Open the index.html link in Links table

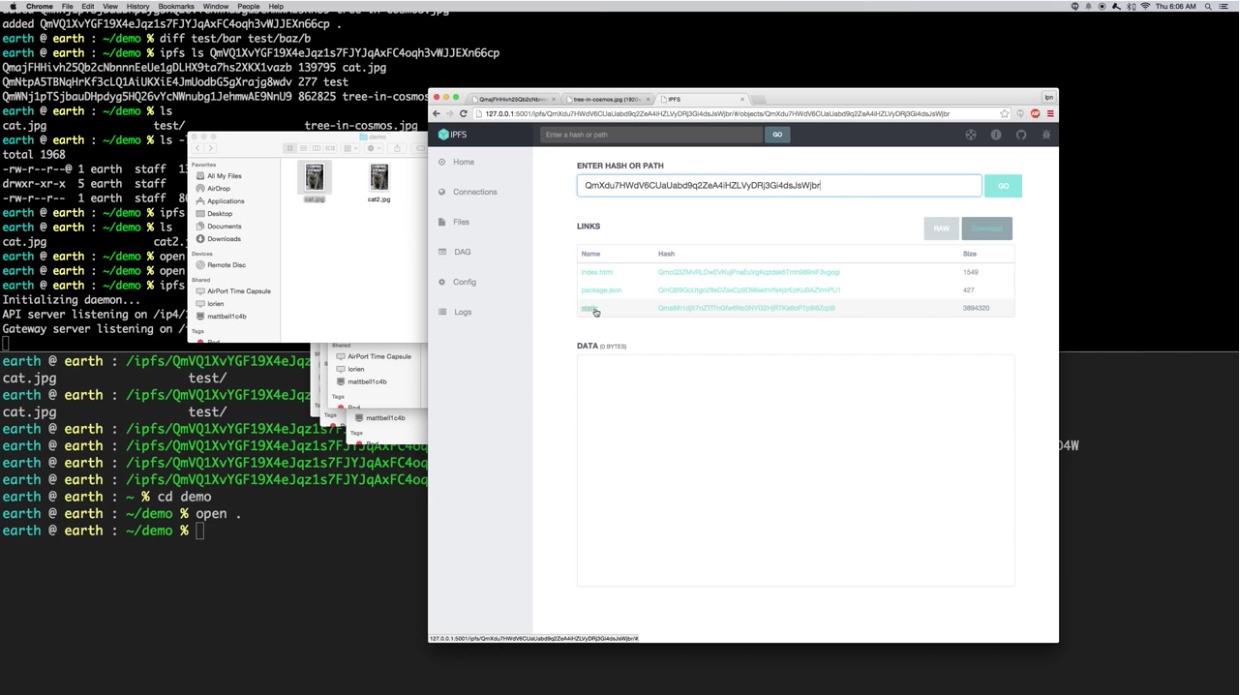tap(597, 272)
